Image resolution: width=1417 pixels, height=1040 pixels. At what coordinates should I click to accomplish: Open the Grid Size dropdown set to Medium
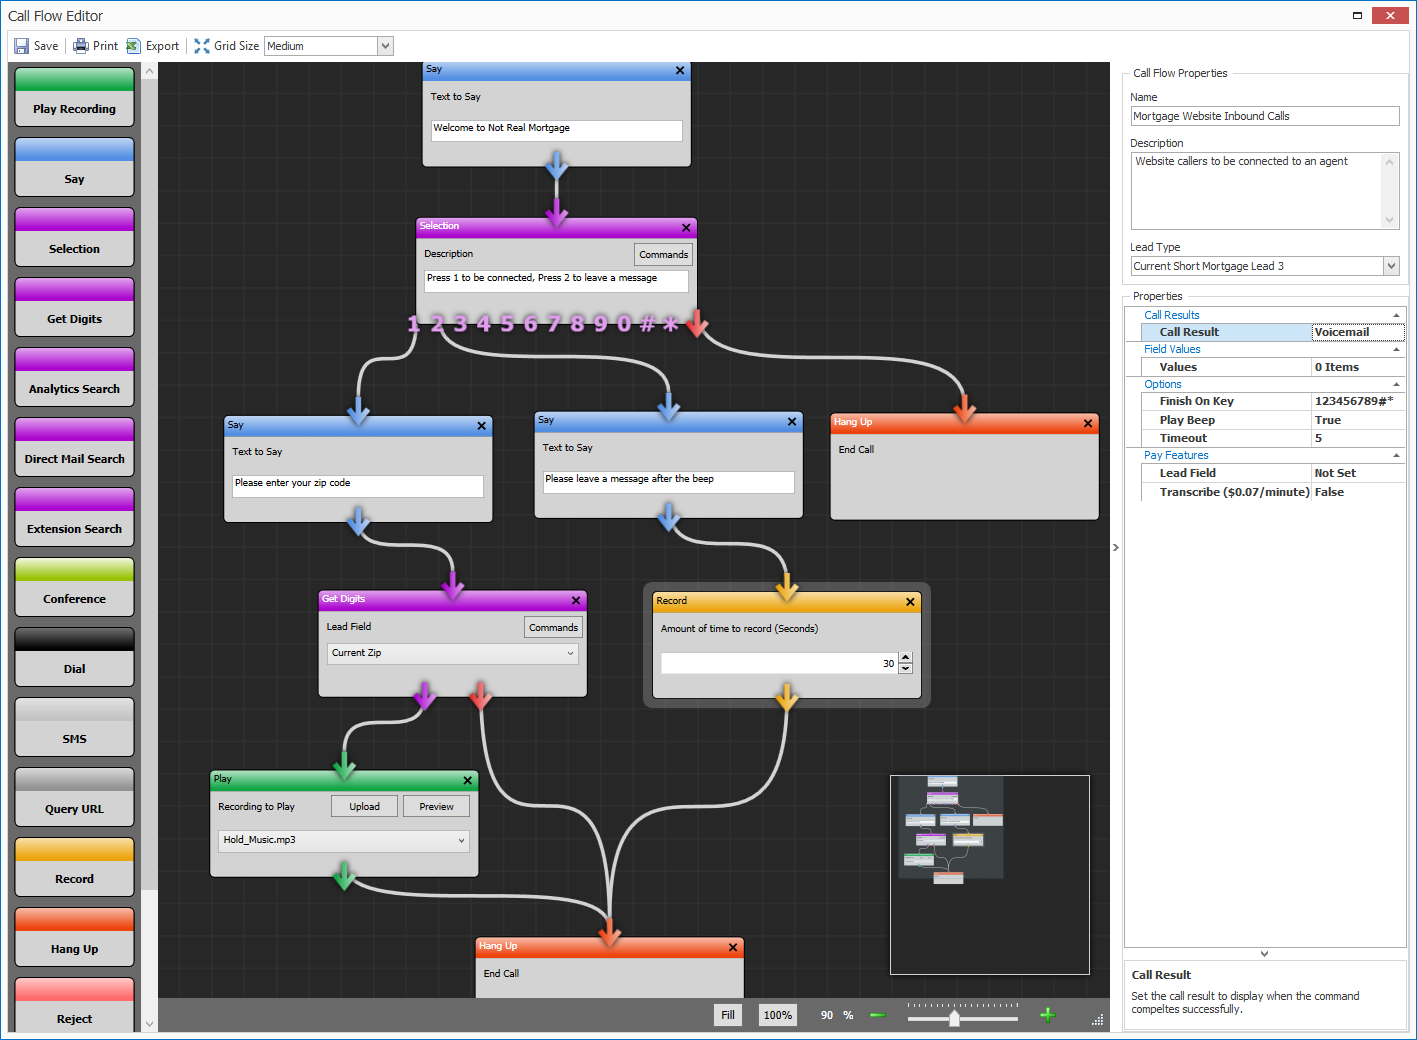tap(328, 45)
